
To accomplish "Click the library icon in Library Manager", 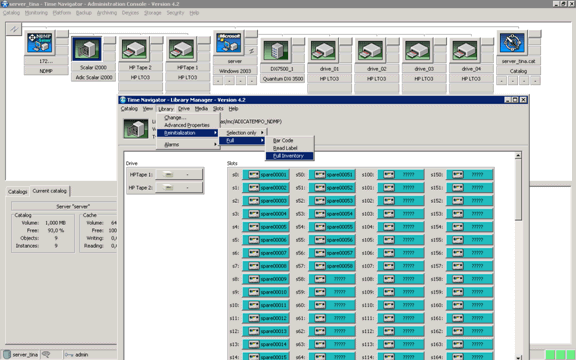I will click(x=135, y=129).
